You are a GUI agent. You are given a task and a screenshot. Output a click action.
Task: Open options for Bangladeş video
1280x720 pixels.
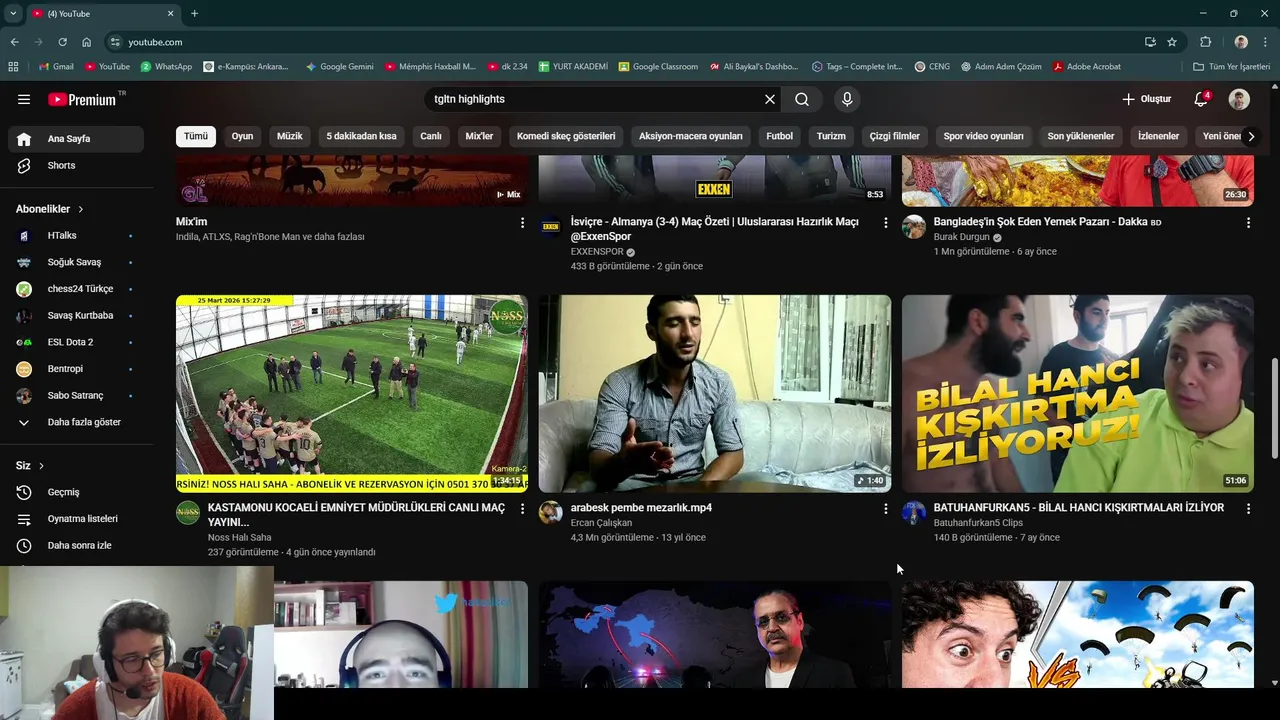click(x=1248, y=223)
